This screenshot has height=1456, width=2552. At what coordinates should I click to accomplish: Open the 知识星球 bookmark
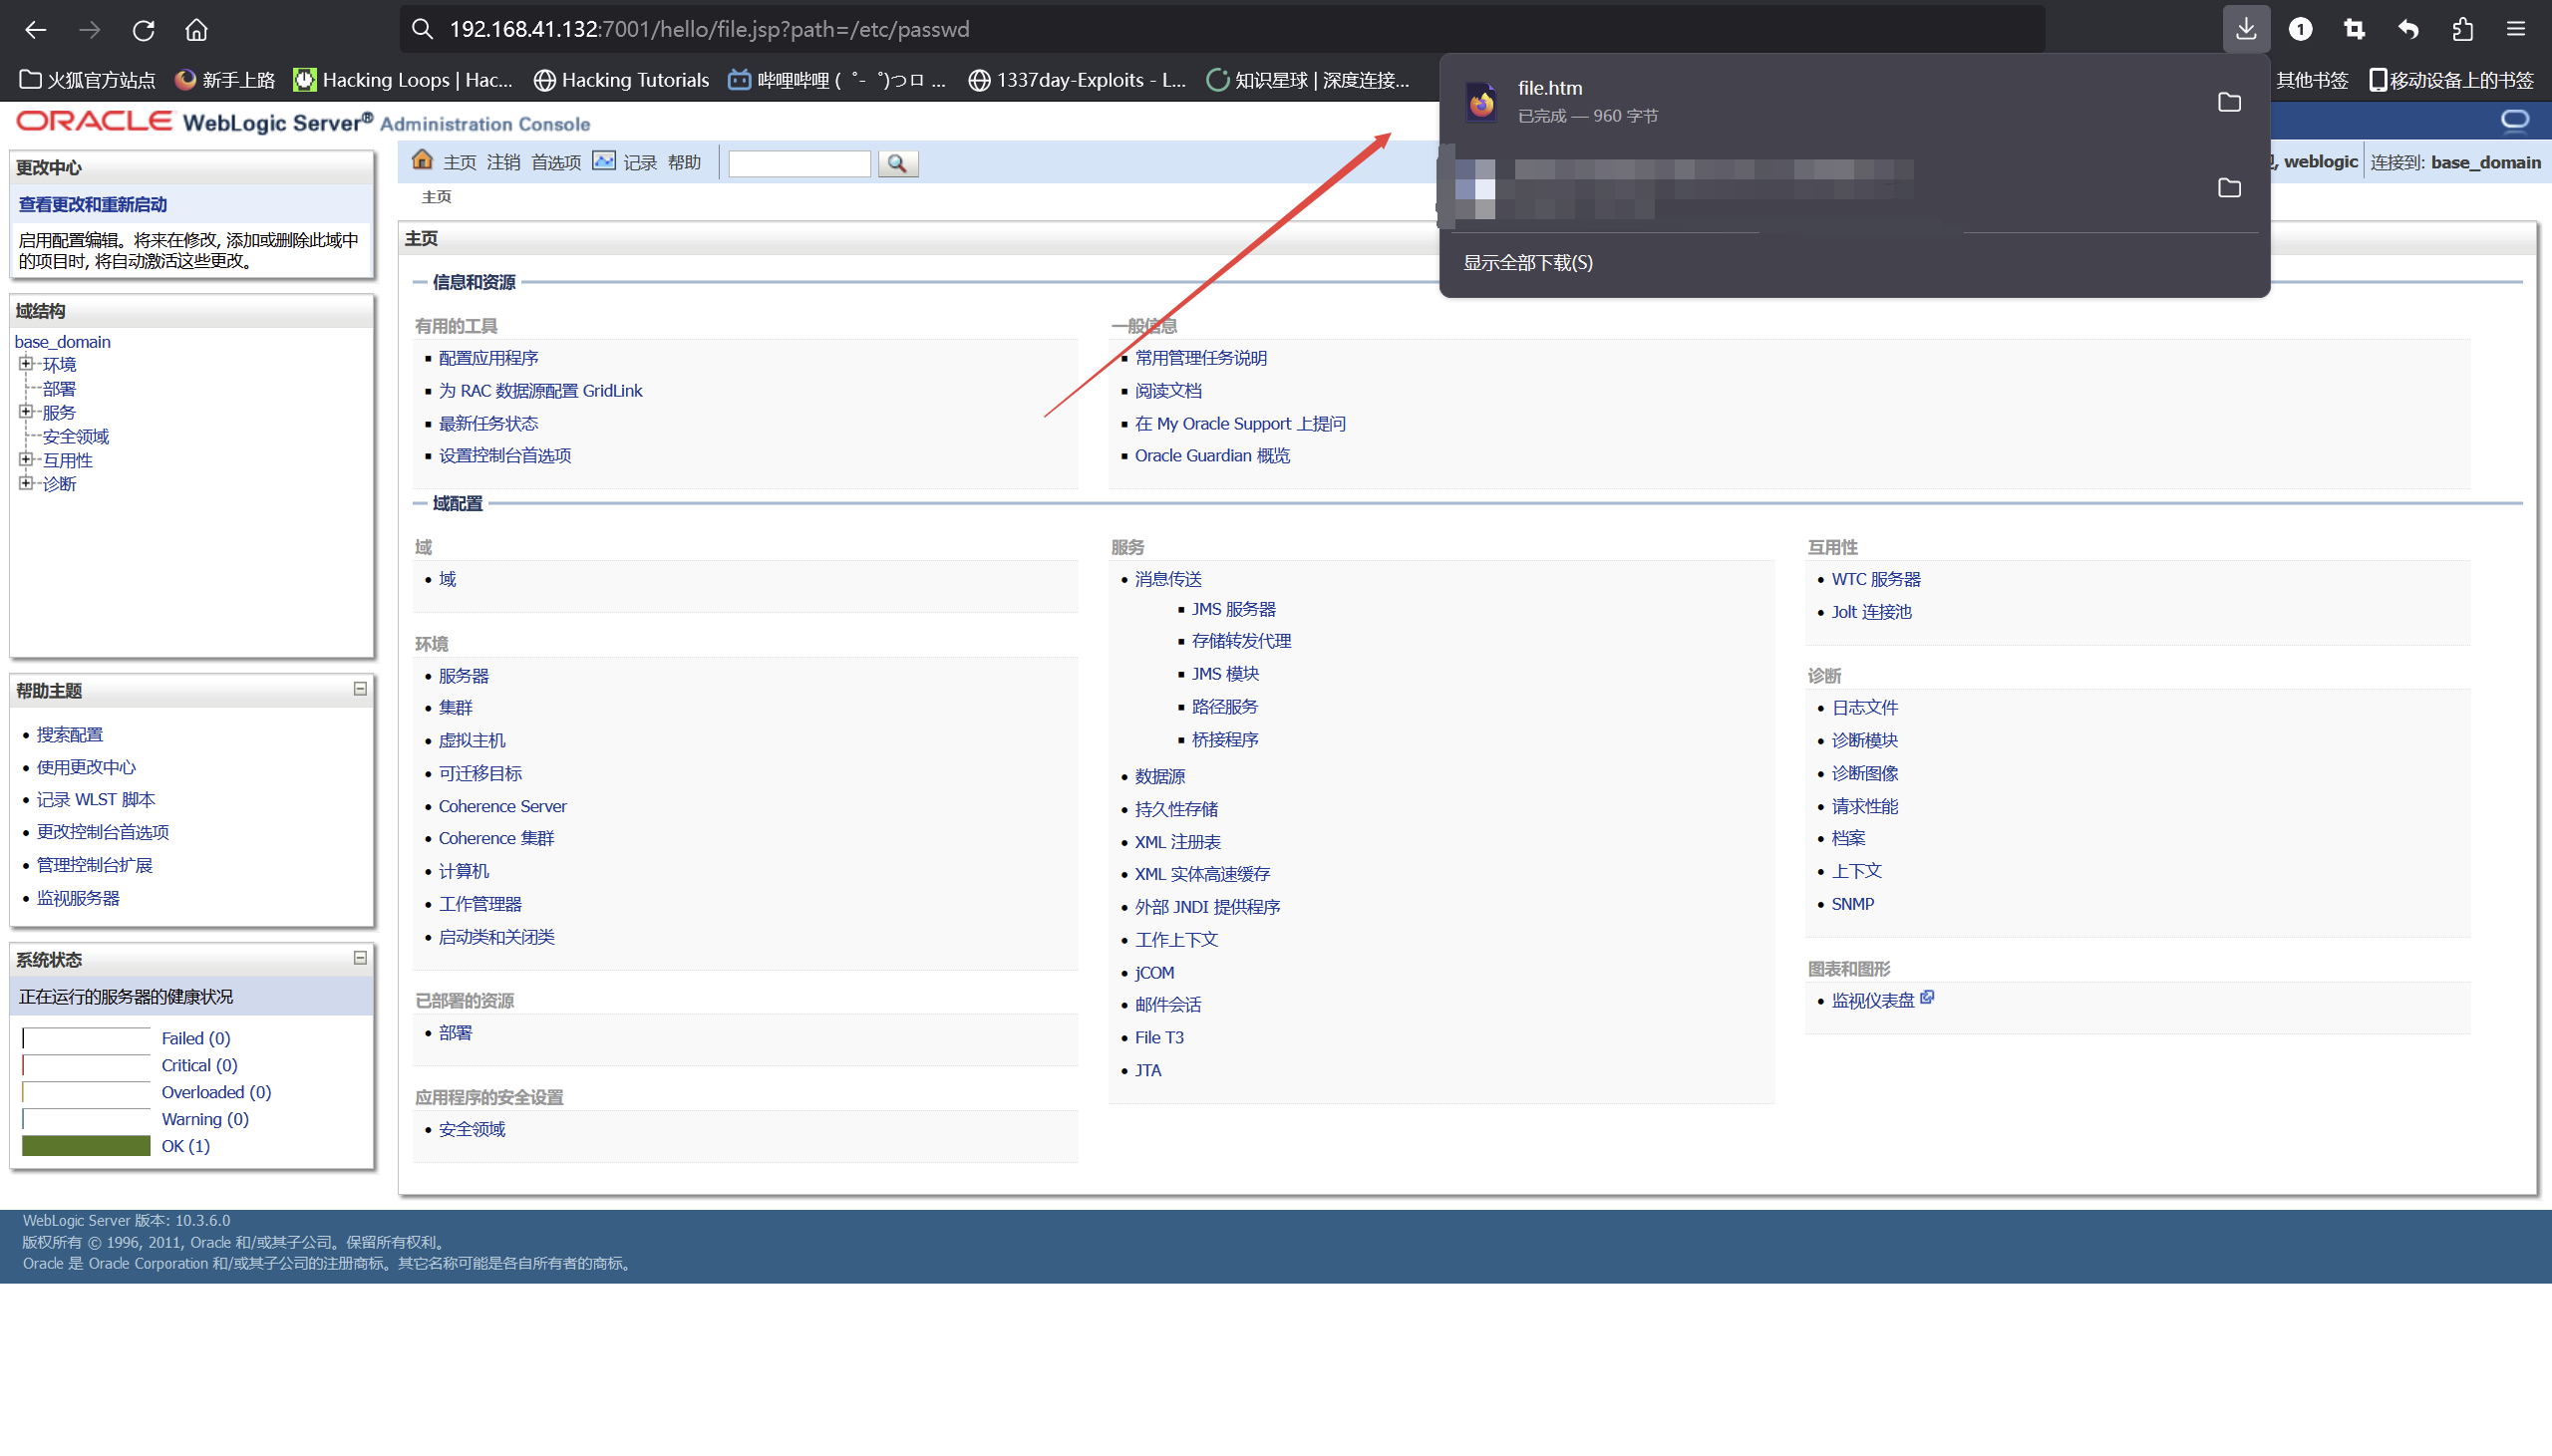coord(1308,80)
